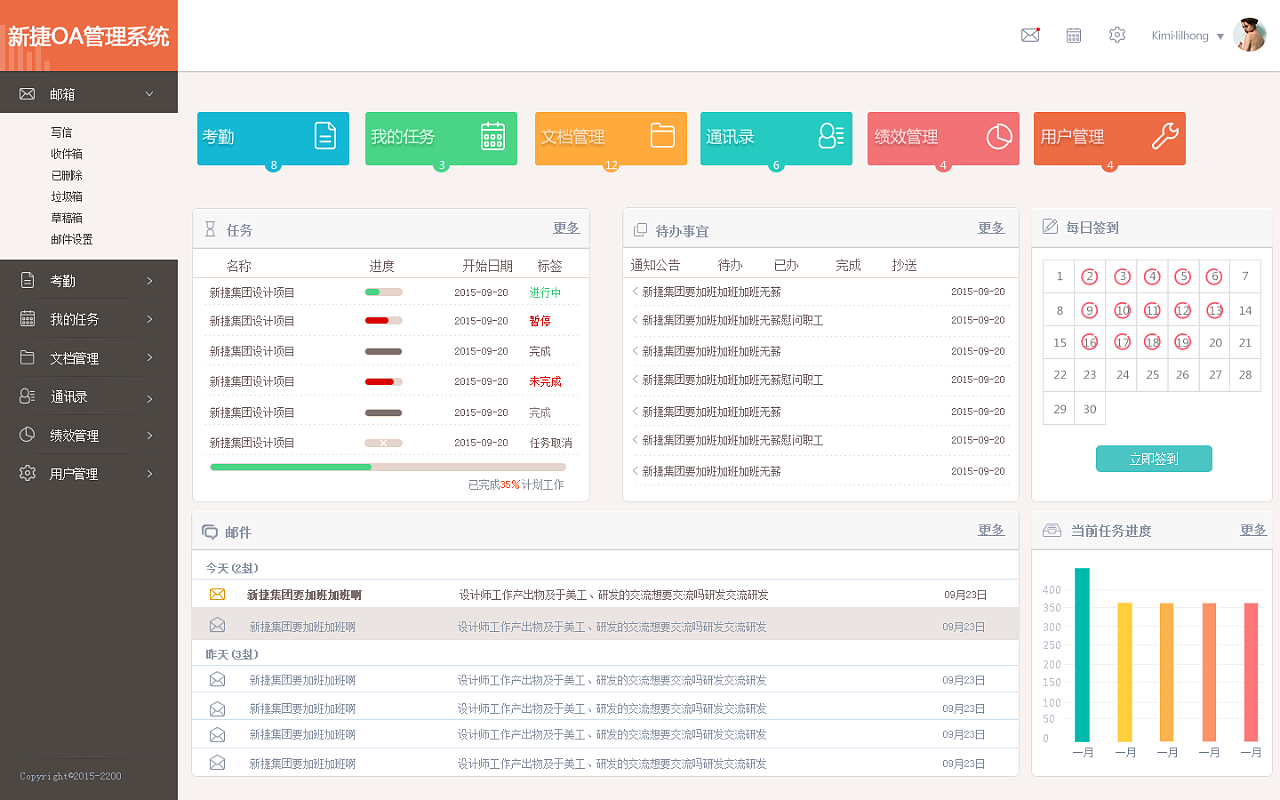Click the inbox tray icon next to 当前任务进度
1280x800 pixels.
1052,530
